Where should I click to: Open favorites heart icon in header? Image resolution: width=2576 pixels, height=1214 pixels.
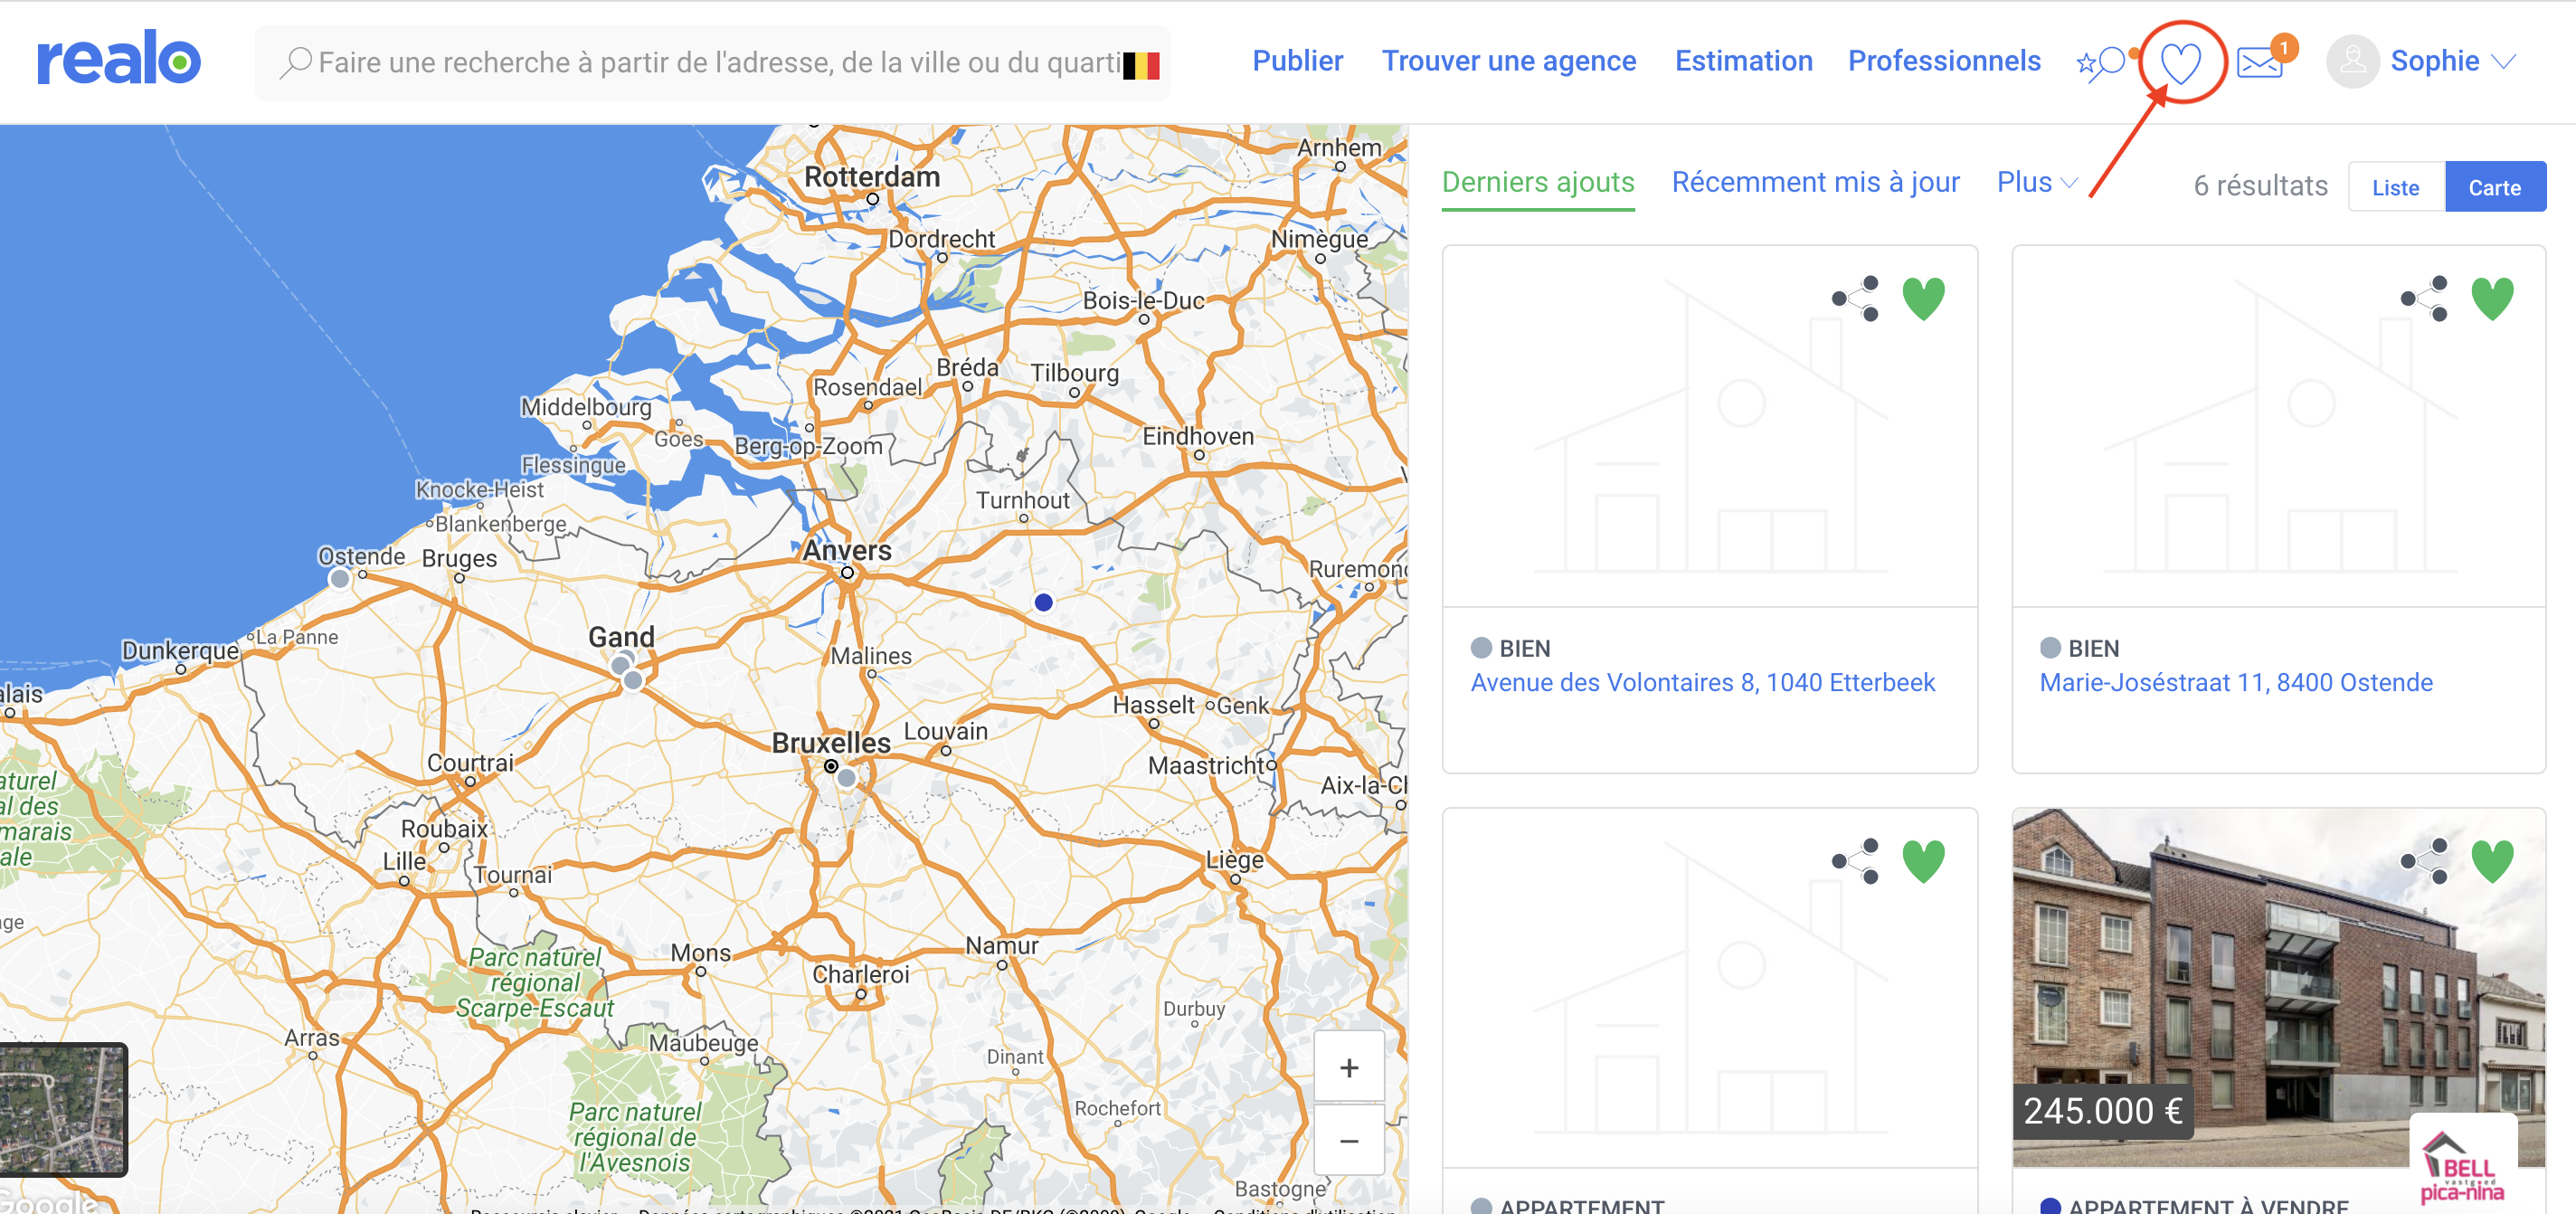(x=2180, y=63)
